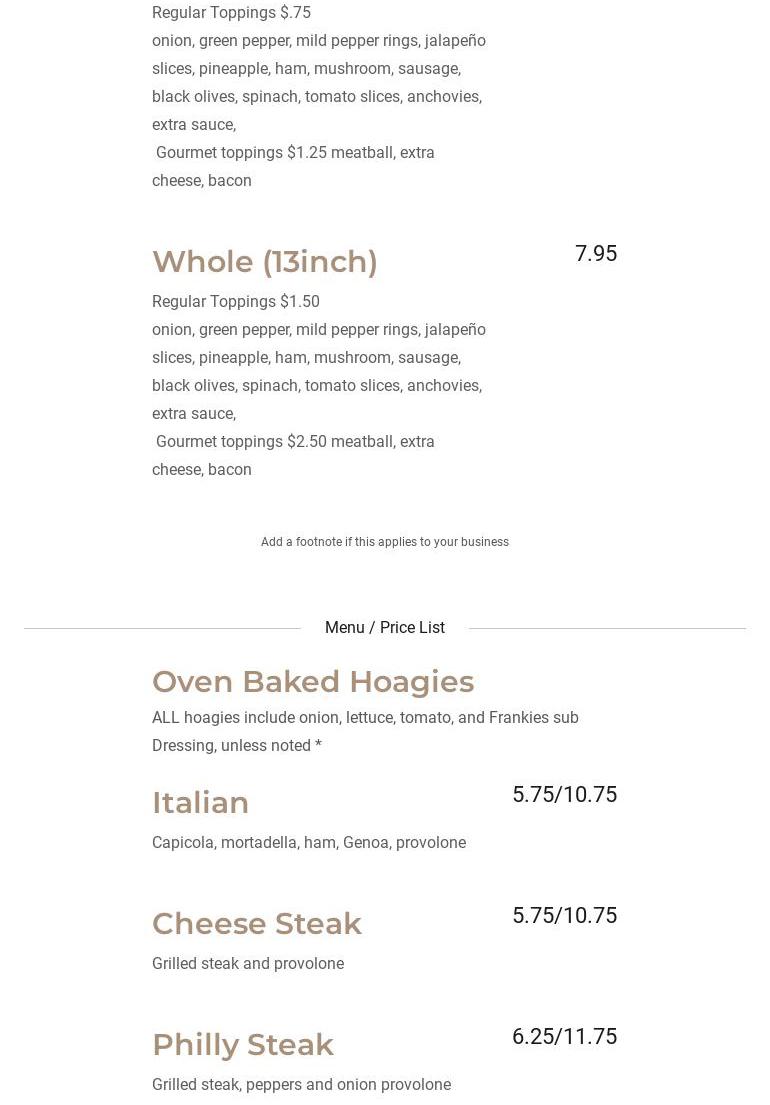Click the 7.95 price for Whole pizza
This screenshot has width=770, height=1105.
pyautogui.click(x=595, y=254)
